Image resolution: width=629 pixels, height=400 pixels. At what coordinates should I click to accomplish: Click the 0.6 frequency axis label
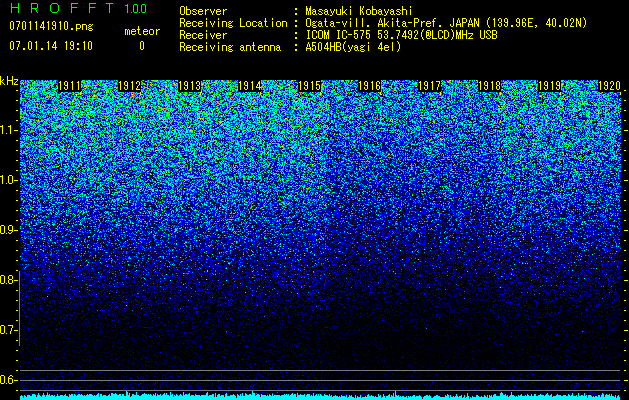[x=7, y=380]
